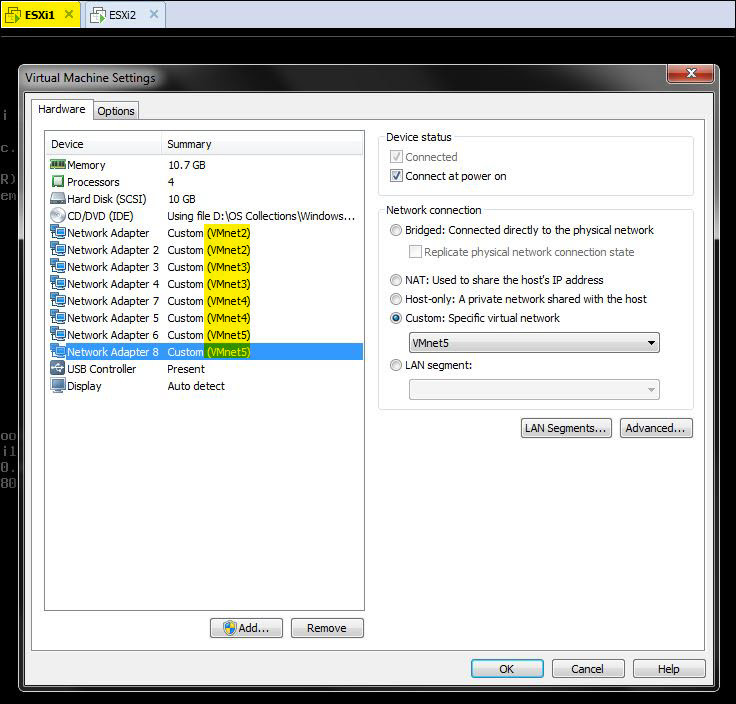Select Network Adapter 6 Custom (VMnet5) summary

click(209, 335)
